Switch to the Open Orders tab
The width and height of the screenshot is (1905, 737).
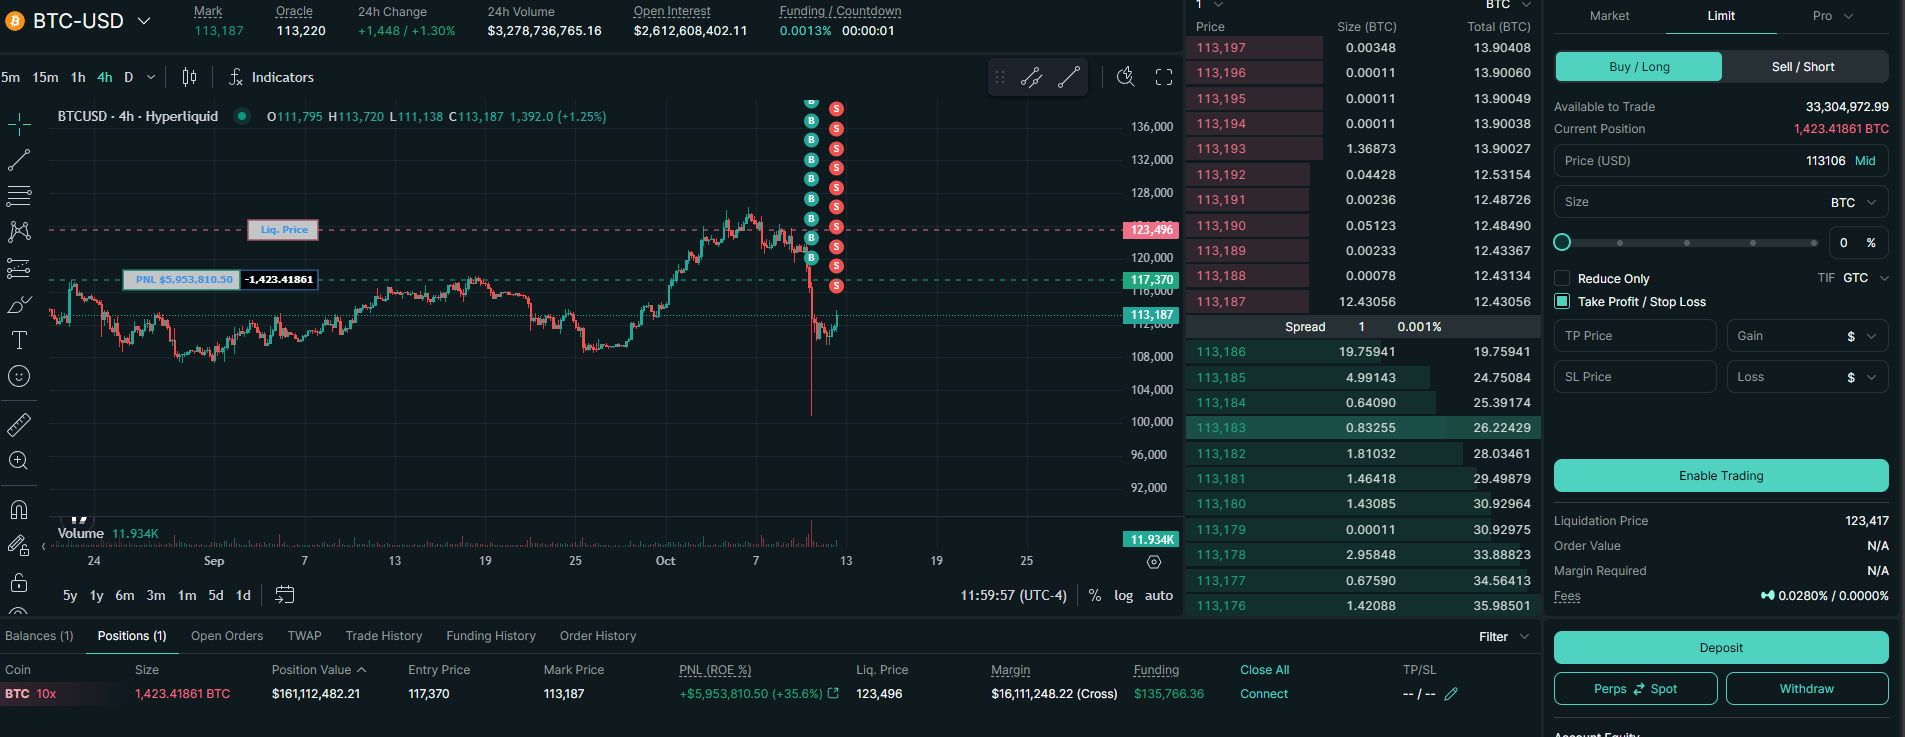(227, 636)
